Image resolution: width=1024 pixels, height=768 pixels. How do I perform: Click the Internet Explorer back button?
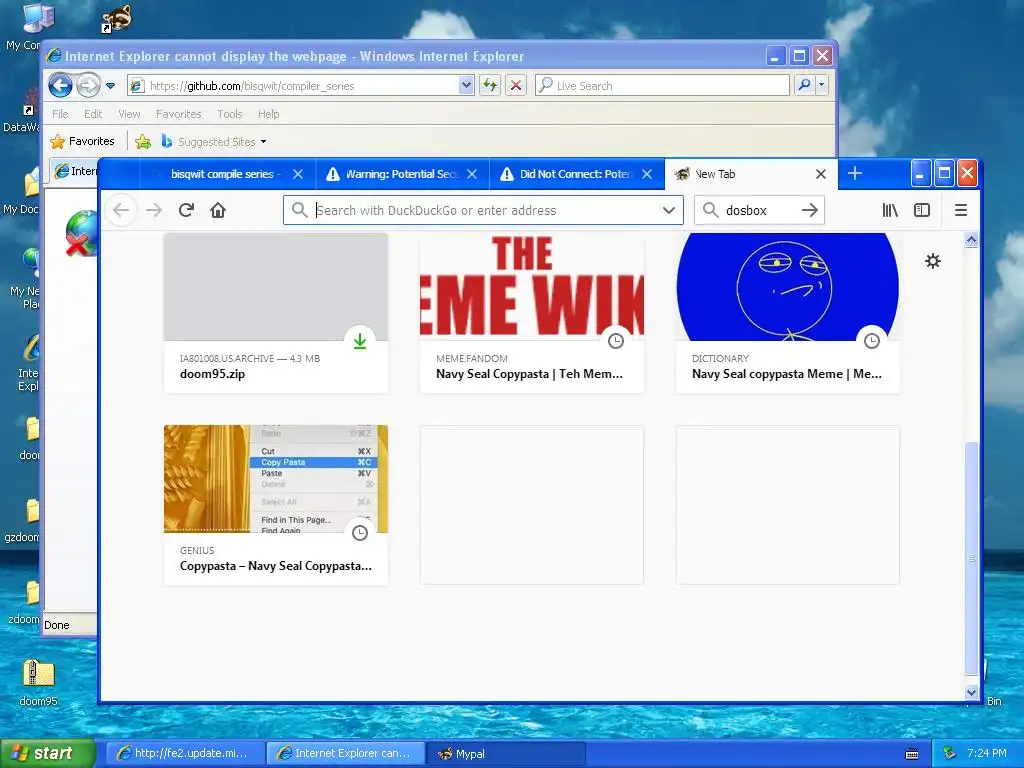(60, 85)
